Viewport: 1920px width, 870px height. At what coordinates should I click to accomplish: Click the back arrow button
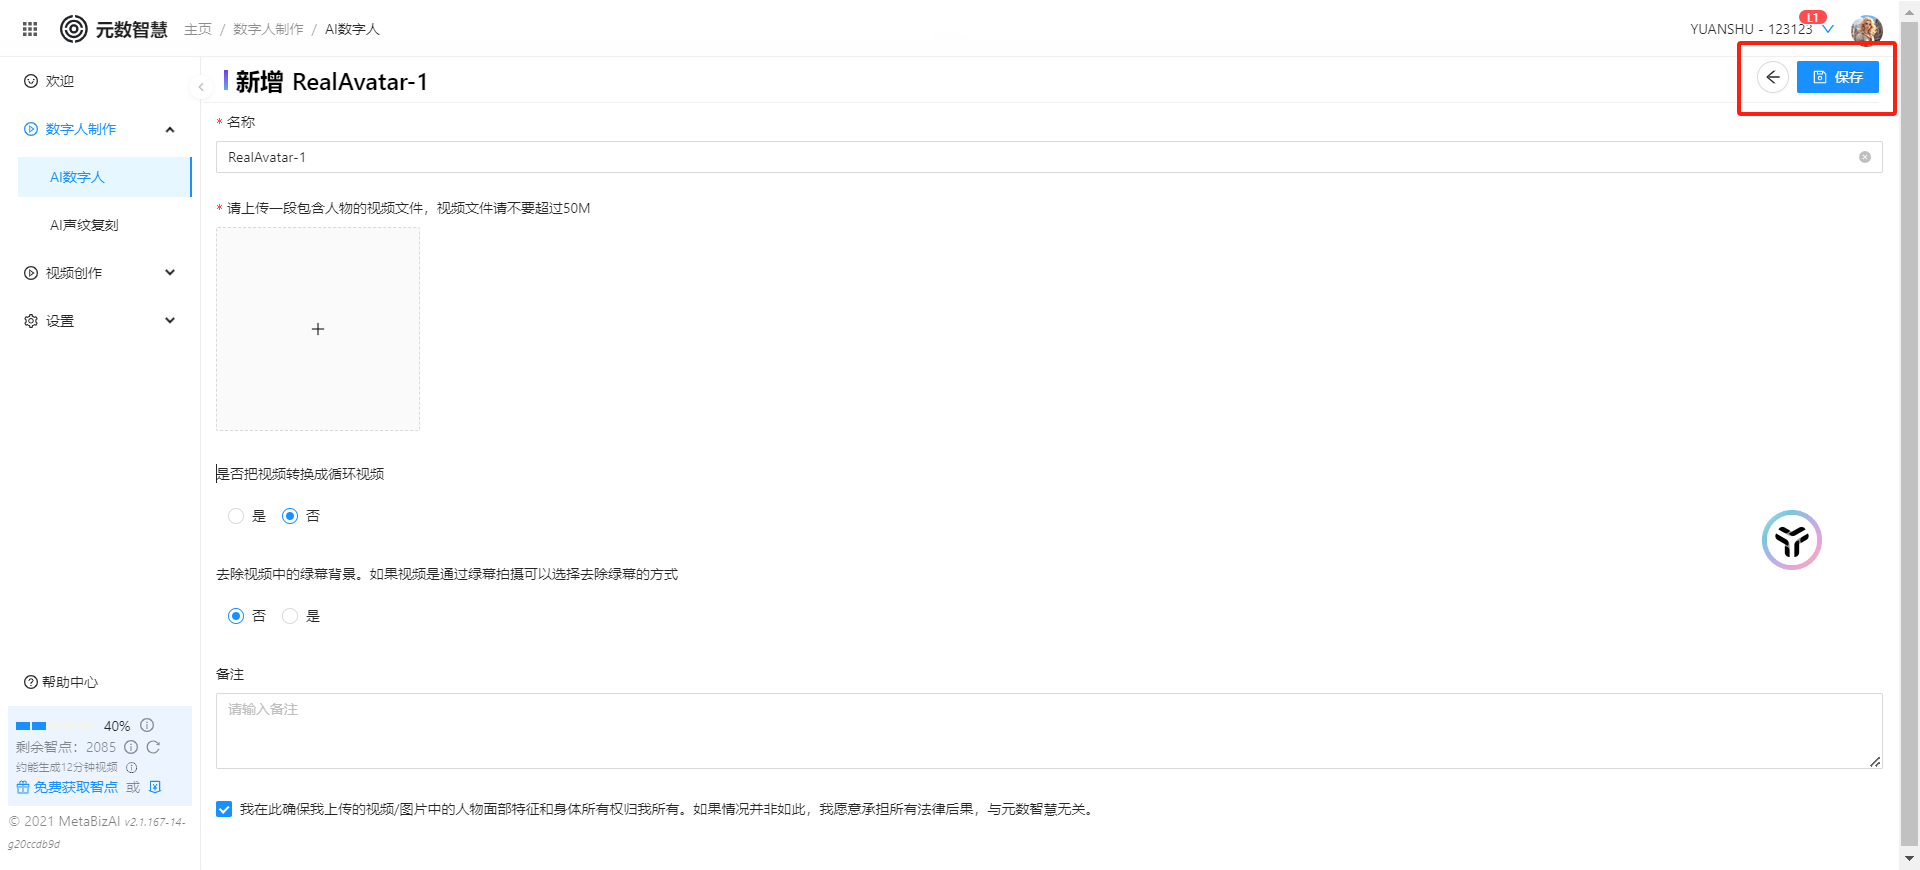(x=1772, y=77)
